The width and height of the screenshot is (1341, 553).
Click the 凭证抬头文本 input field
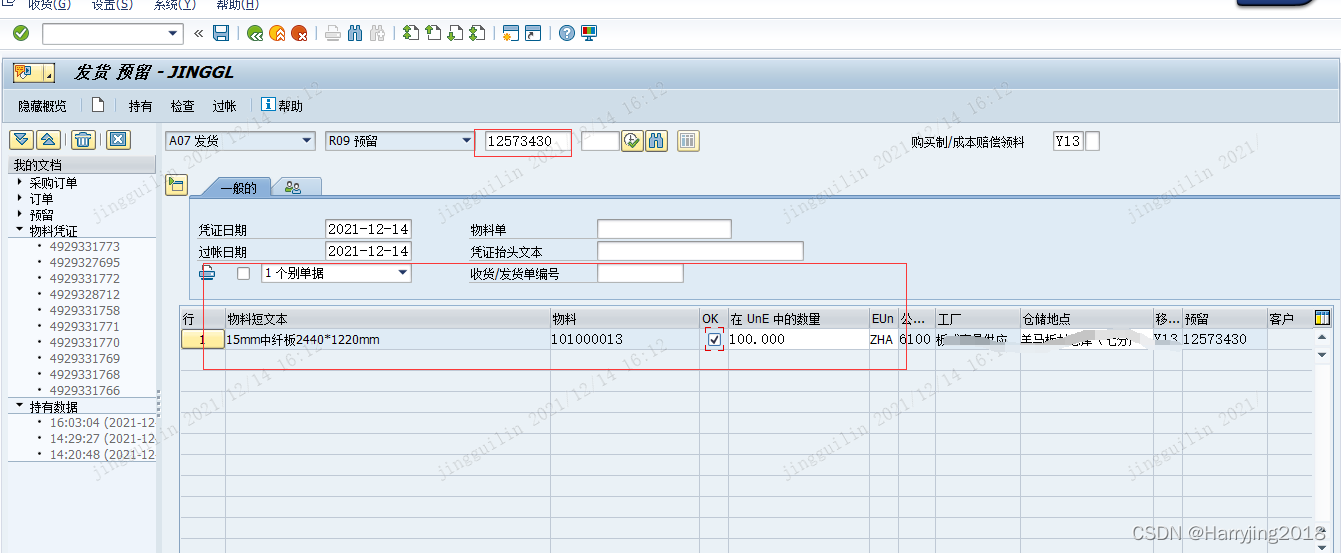(x=700, y=251)
